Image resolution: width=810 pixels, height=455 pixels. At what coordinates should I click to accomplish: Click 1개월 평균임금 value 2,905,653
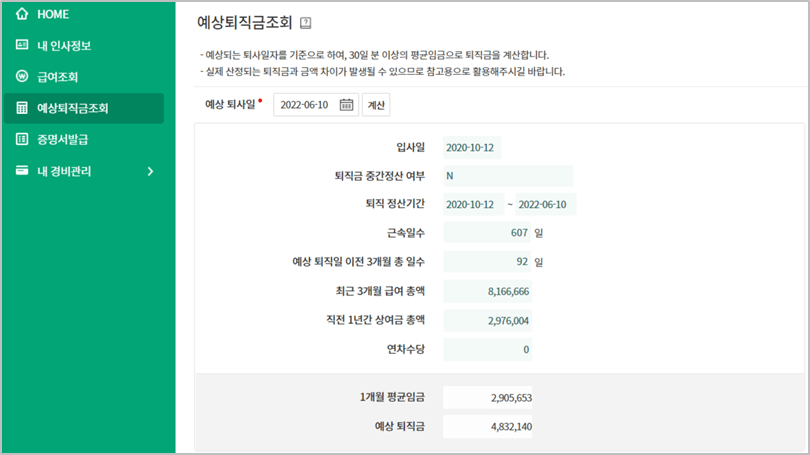(487, 398)
